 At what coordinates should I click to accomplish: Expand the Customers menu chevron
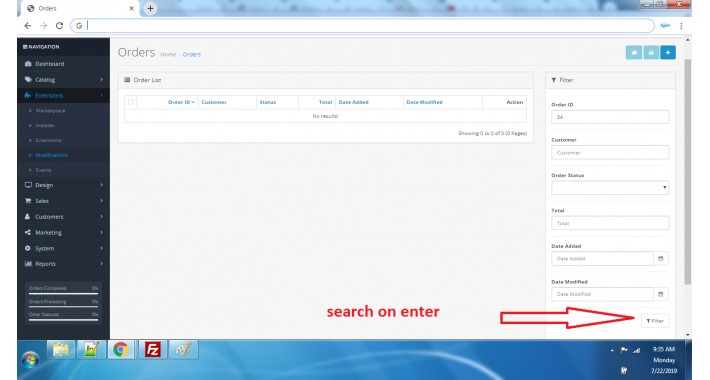pos(101,216)
